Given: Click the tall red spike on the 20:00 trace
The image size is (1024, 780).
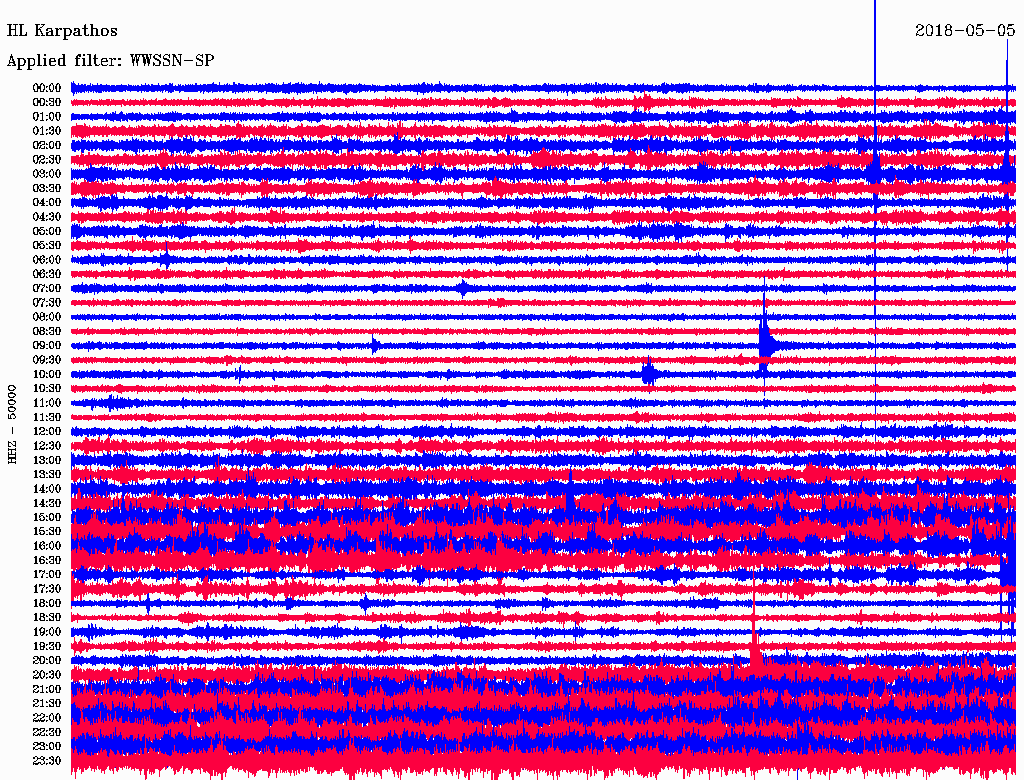Looking at the screenshot, I should [x=755, y=621].
